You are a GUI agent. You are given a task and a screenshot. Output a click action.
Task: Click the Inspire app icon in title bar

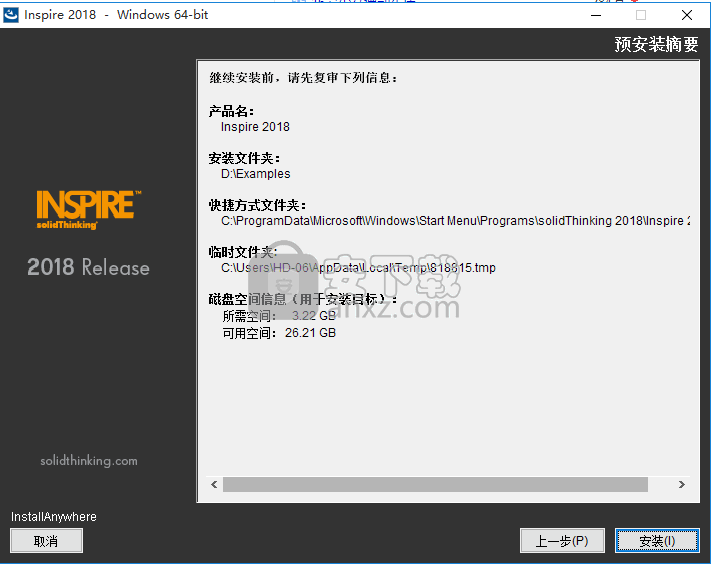click(11, 15)
